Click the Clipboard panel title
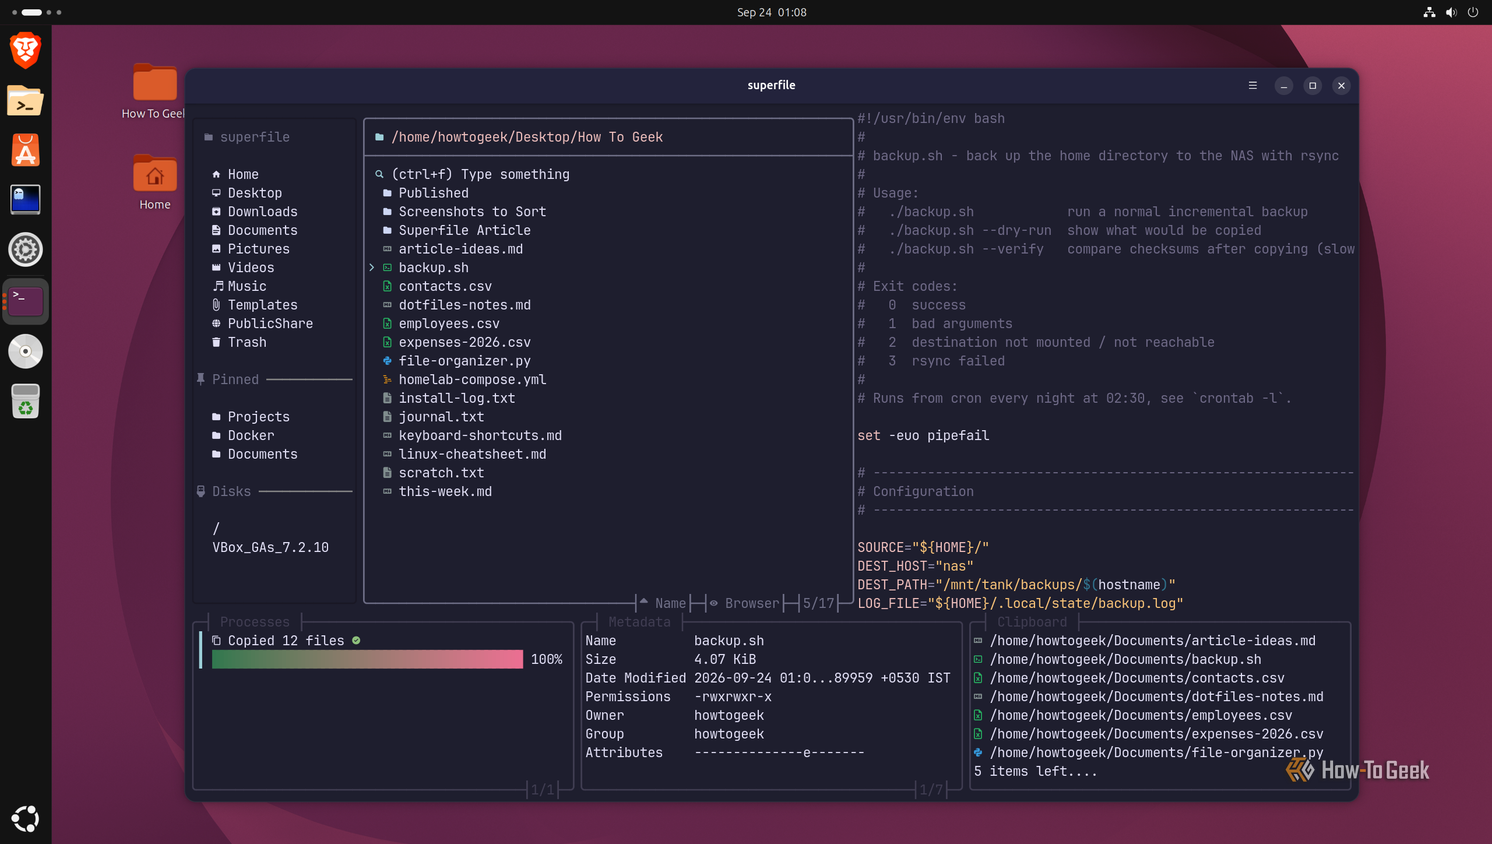The image size is (1492, 844). 1032,622
